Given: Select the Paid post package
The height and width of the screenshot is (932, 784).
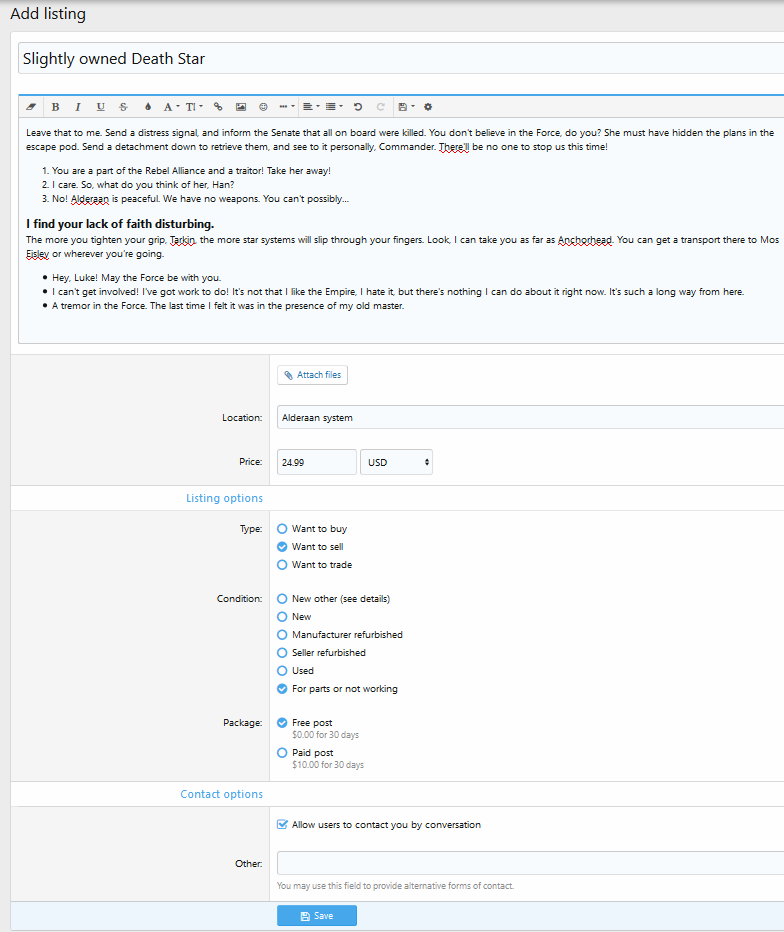Looking at the screenshot, I should point(282,752).
